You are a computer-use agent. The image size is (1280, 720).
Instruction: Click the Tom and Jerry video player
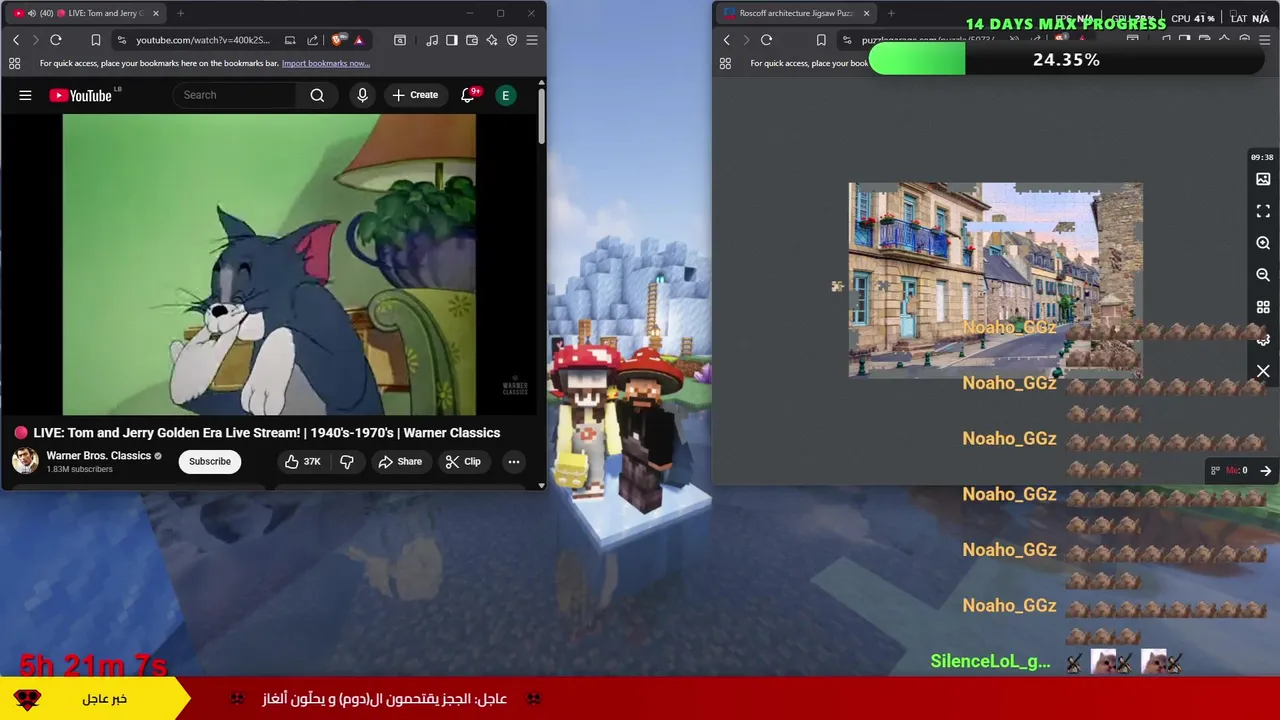click(x=269, y=264)
